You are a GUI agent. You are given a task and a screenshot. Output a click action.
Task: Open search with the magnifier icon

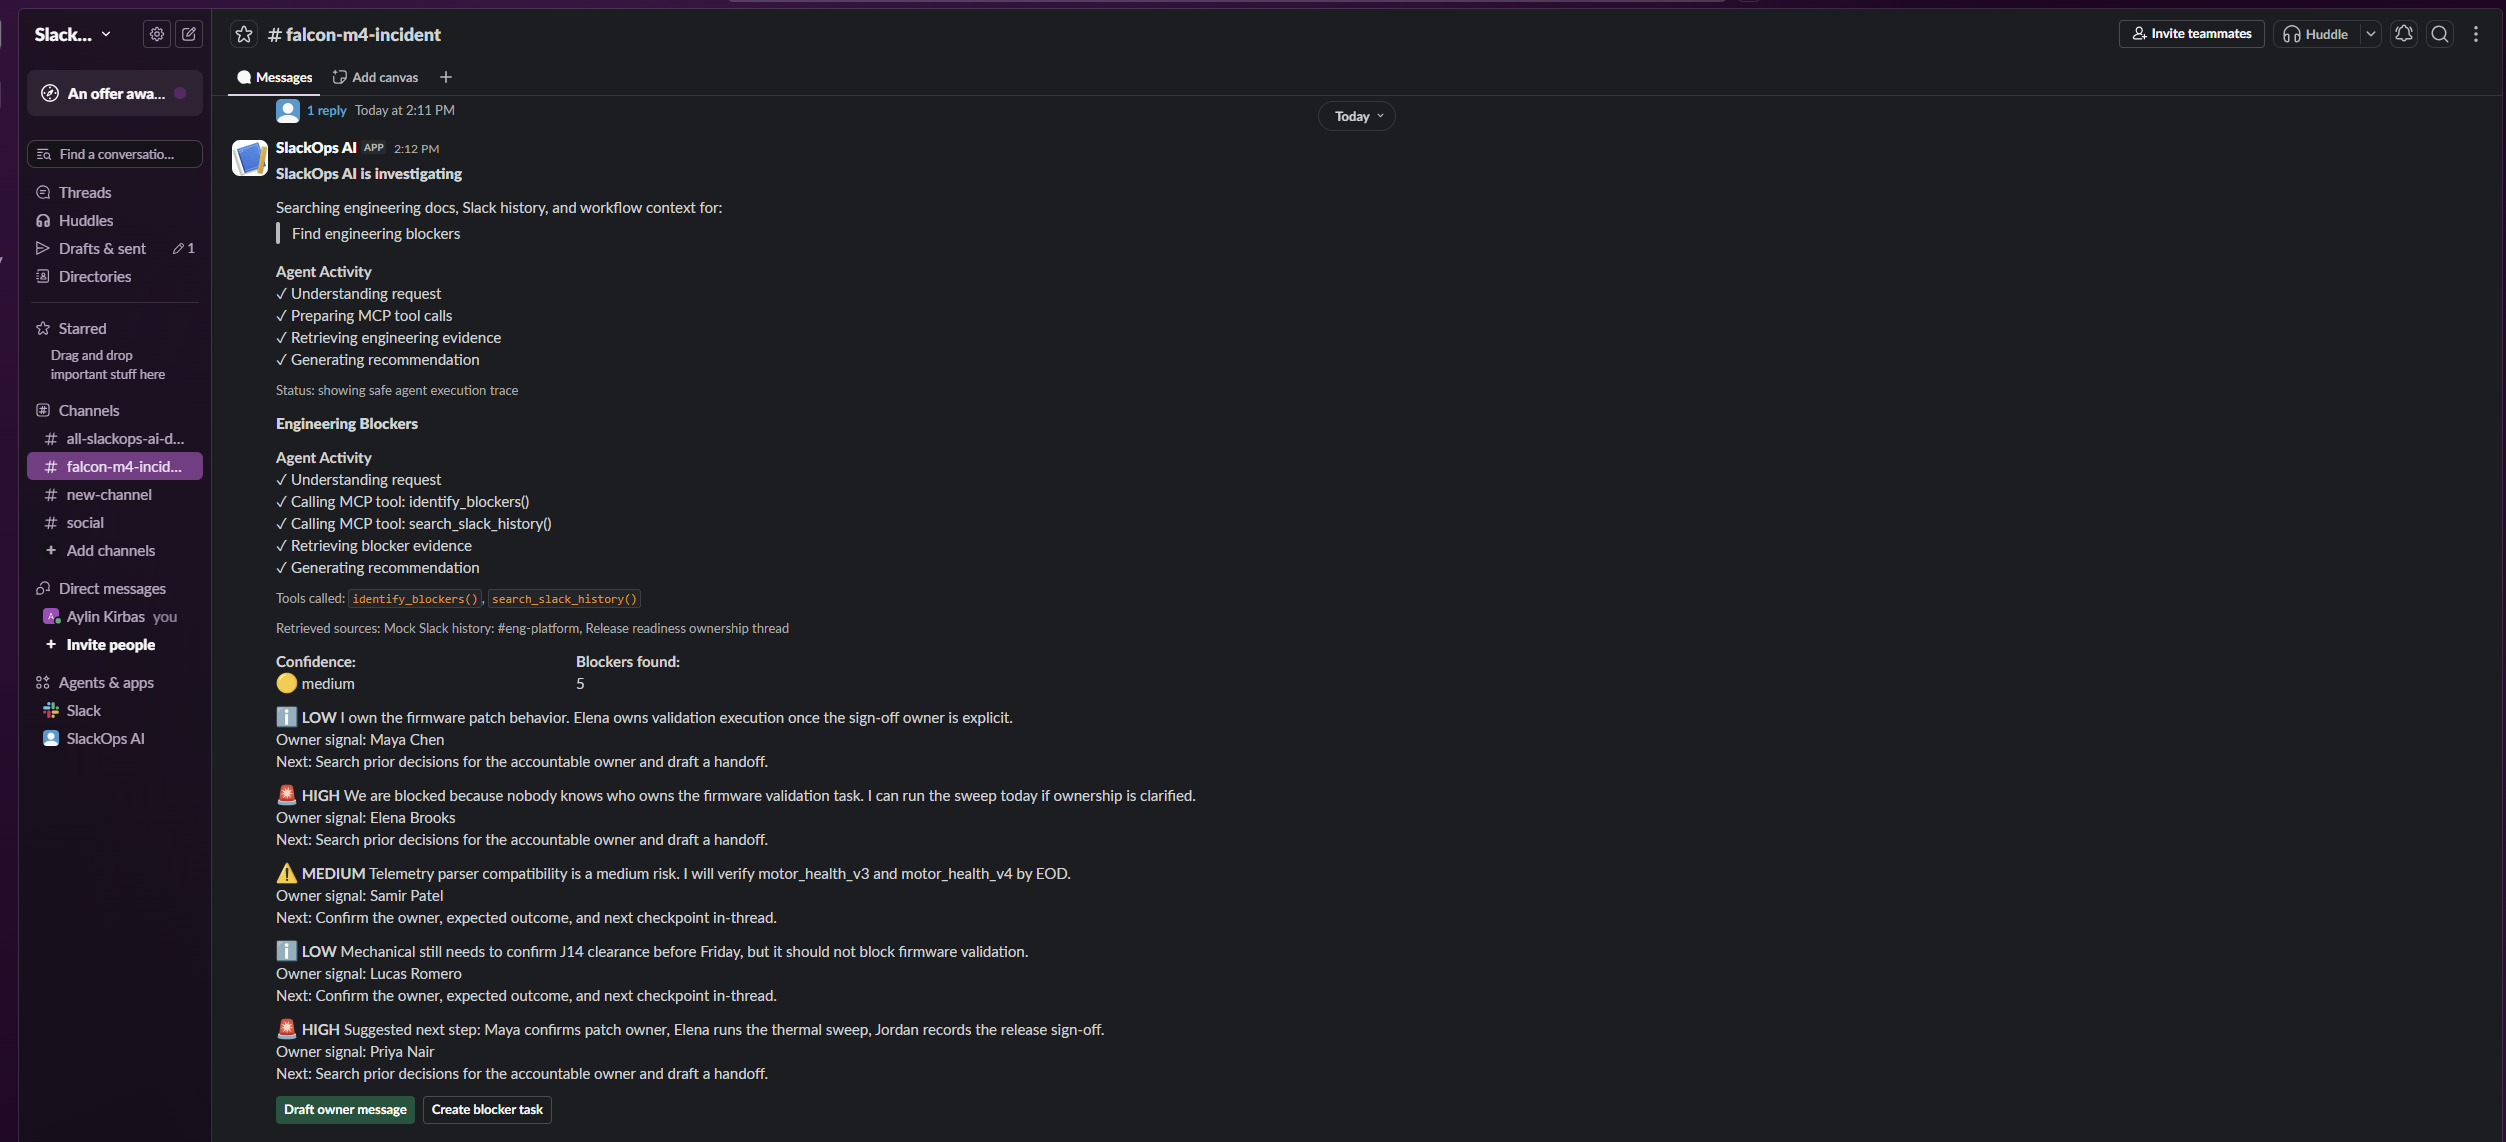coord(2440,34)
